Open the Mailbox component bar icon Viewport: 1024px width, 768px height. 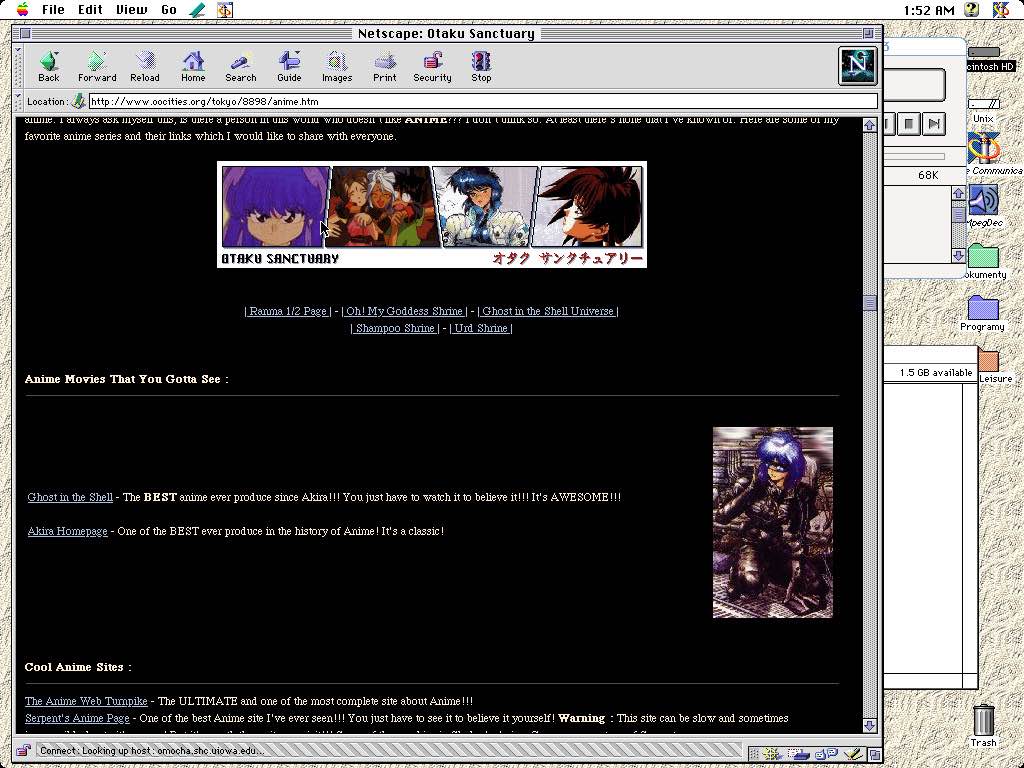coord(799,754)
